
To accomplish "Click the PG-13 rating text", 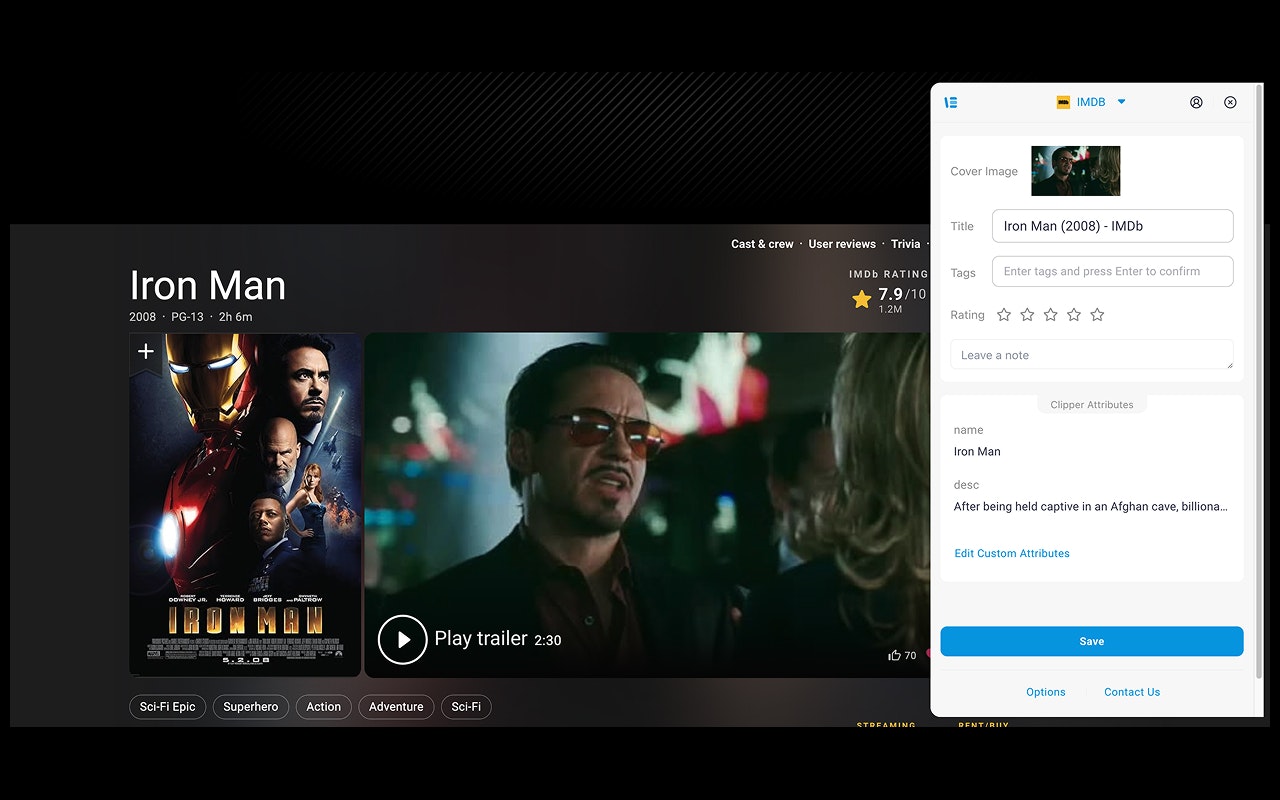I will tap(187, 317).
